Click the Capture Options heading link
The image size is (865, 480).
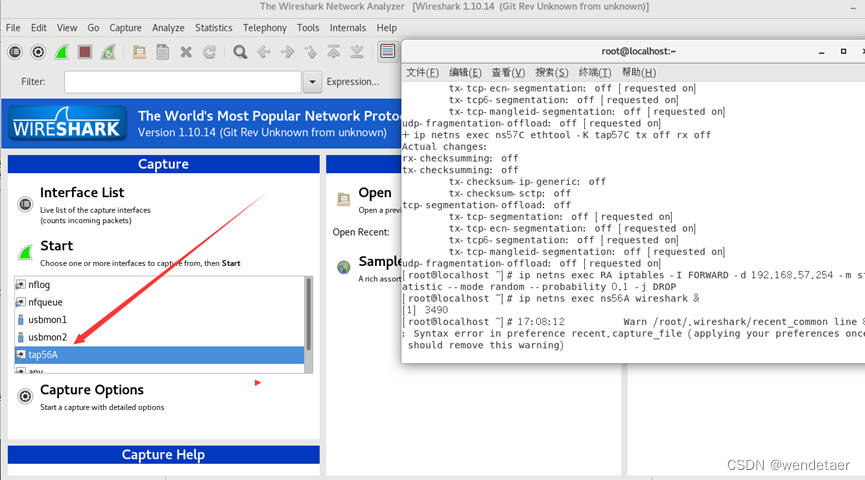click(92, 390)
